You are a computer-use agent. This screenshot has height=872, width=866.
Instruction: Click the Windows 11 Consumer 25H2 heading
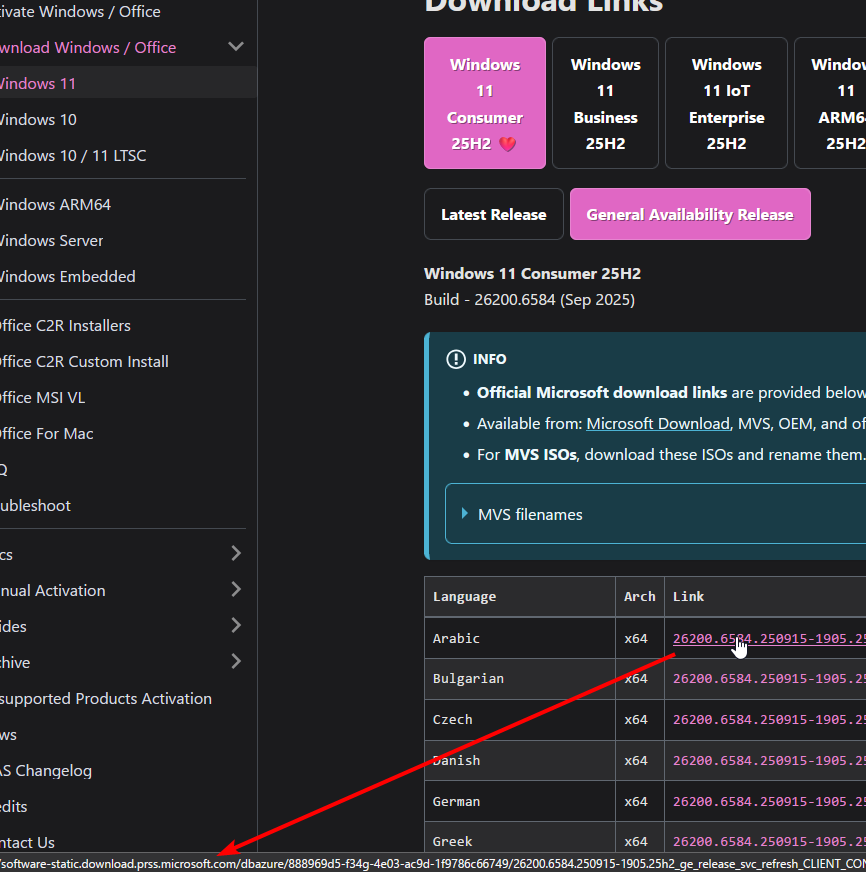[532, 274]
